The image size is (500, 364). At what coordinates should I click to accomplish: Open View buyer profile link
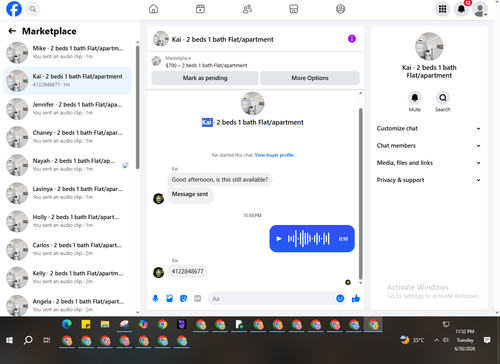(274, 155)
